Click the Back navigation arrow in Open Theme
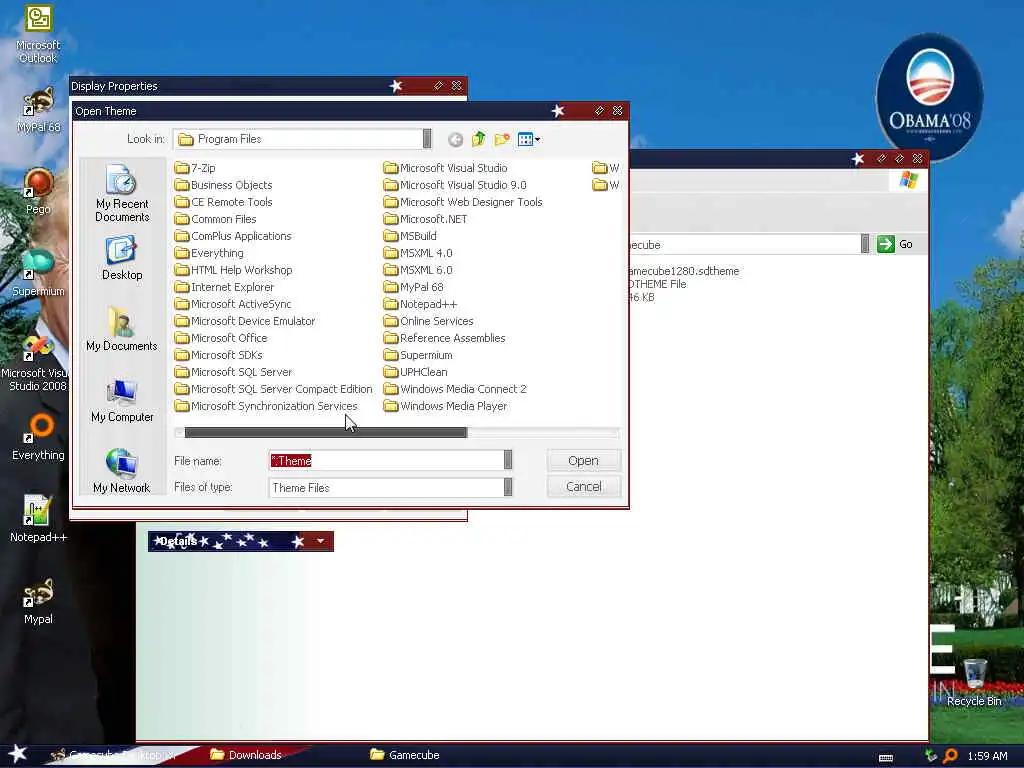The height and width of the screenshot is (768, 1024). pyautogui.click(x=455, y=139)
